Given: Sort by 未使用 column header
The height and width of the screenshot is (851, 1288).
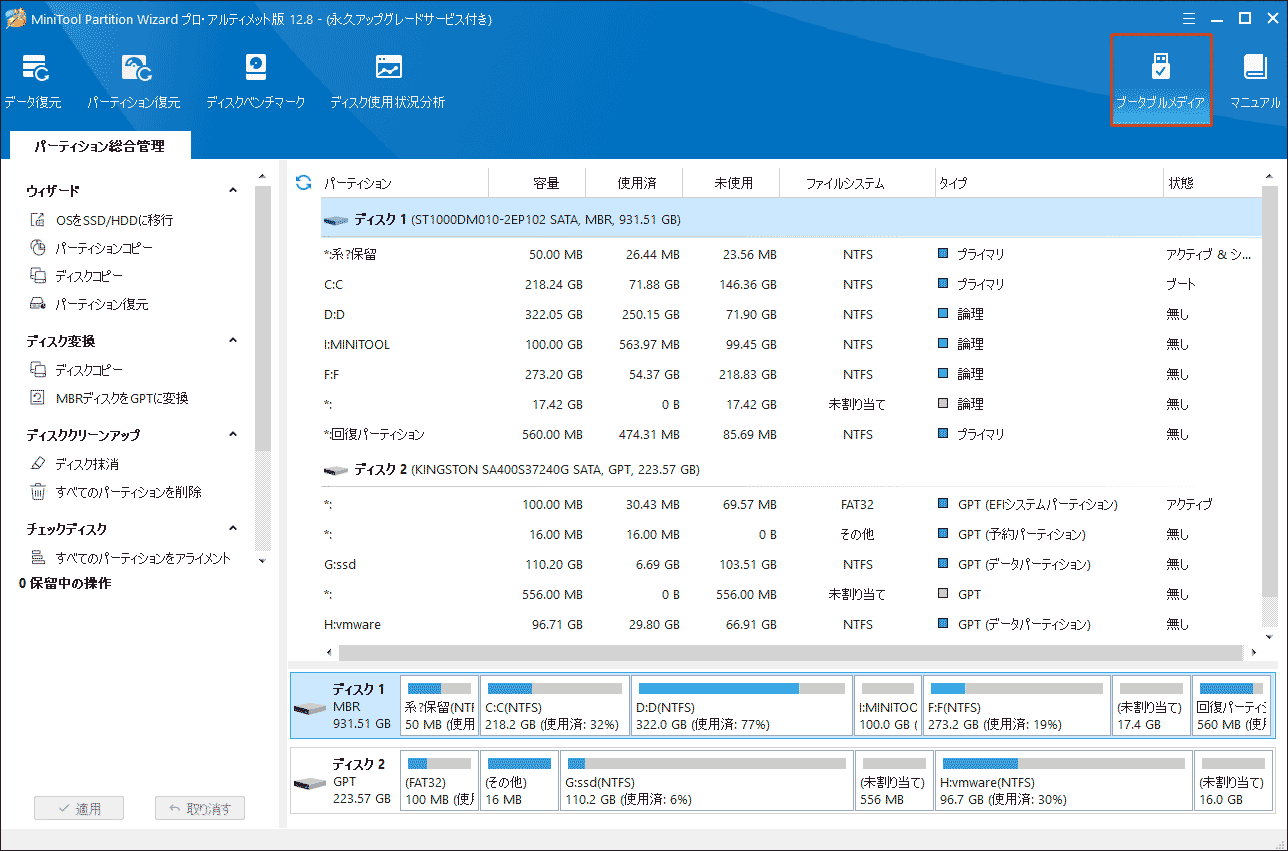Looking at the screenshot, I should coord(731,183).
